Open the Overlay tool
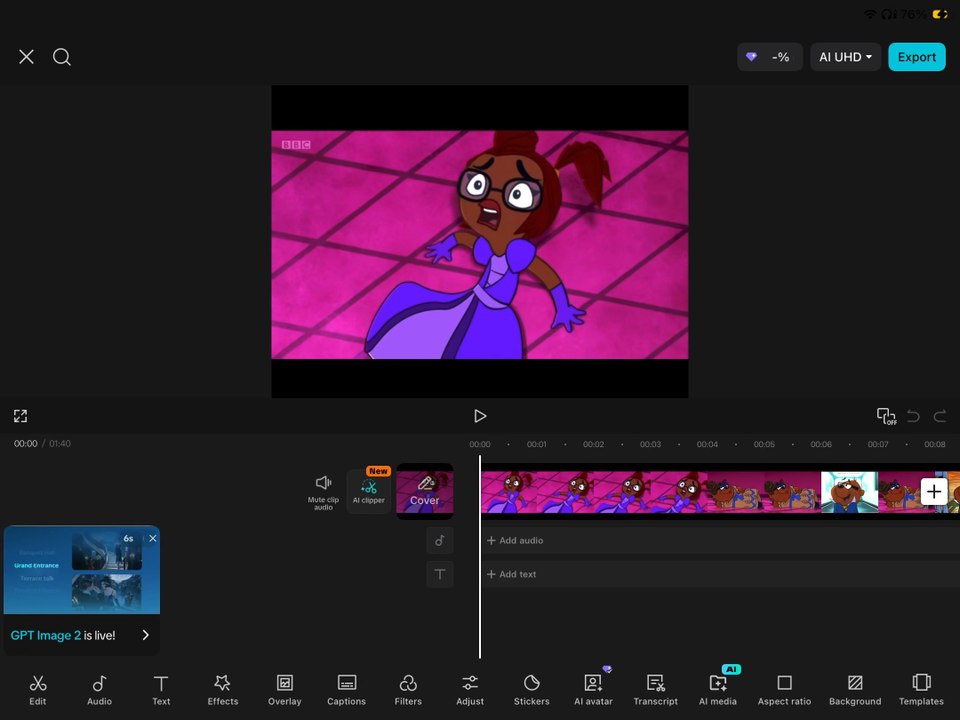Viewport: 960px width, 720px height. click(285, 689)
